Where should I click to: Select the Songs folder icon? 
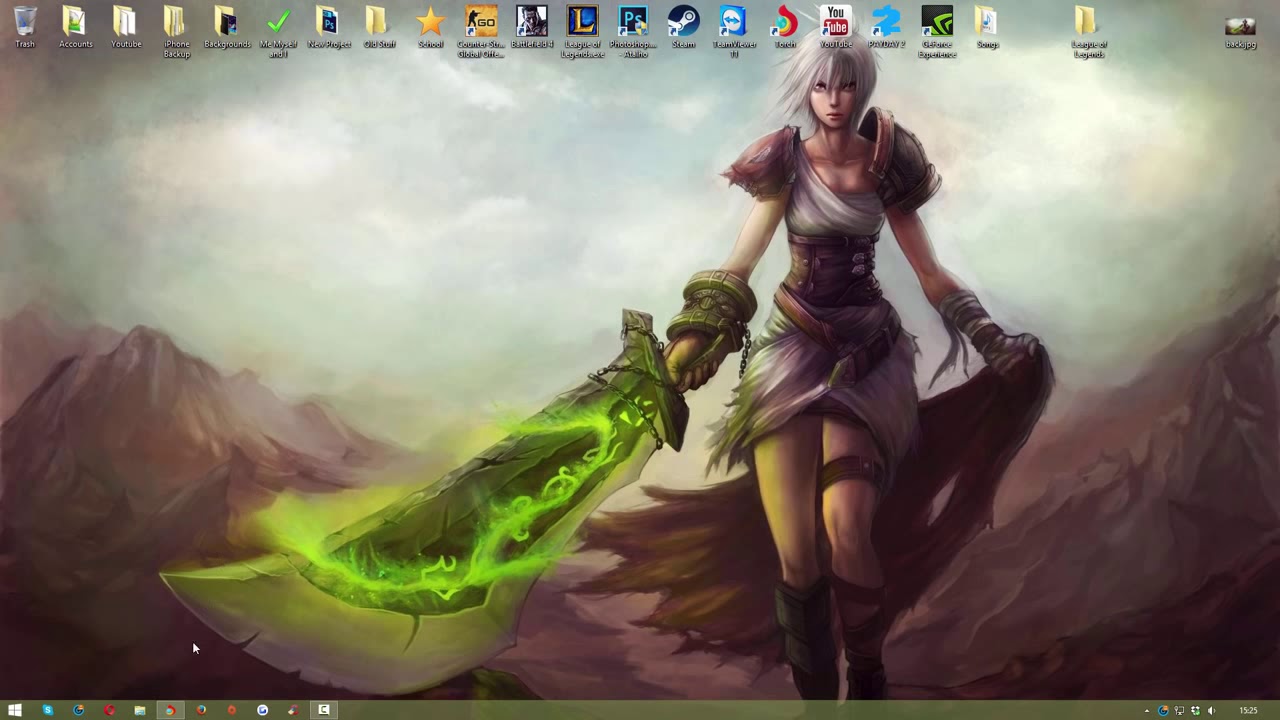tap(987, 27)
